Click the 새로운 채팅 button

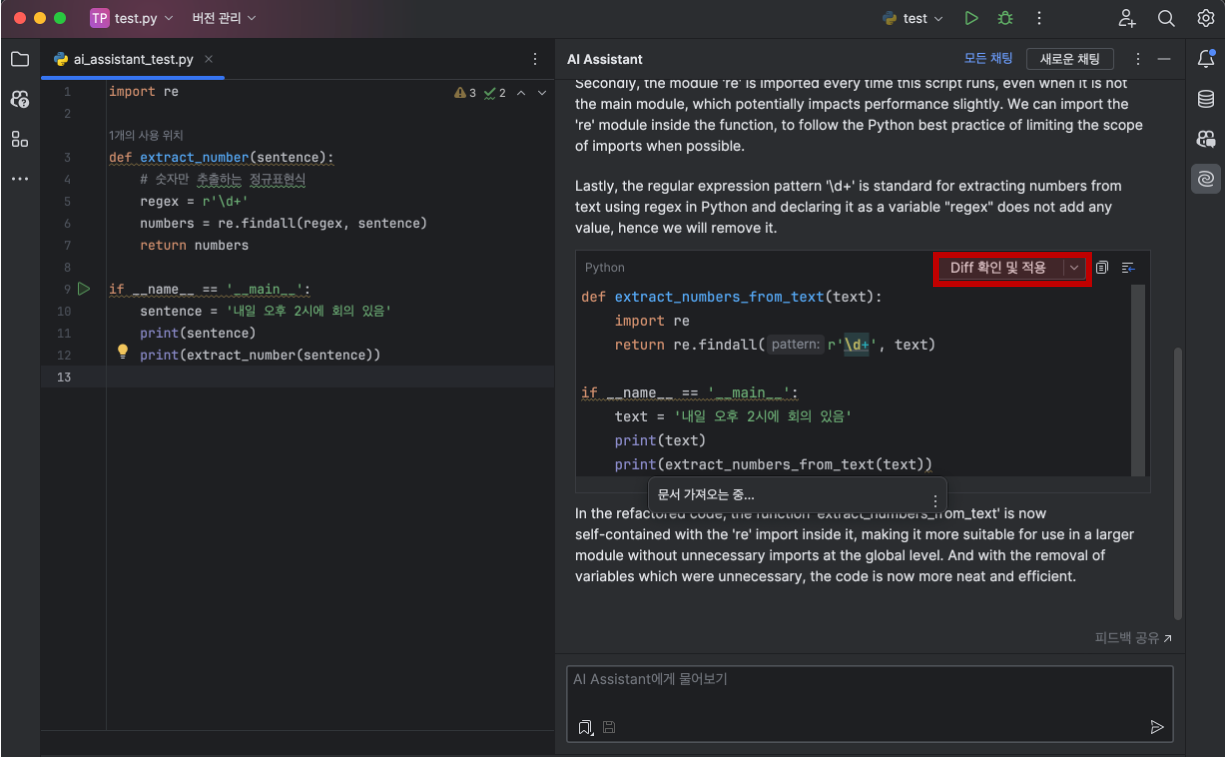point(1070,59)
